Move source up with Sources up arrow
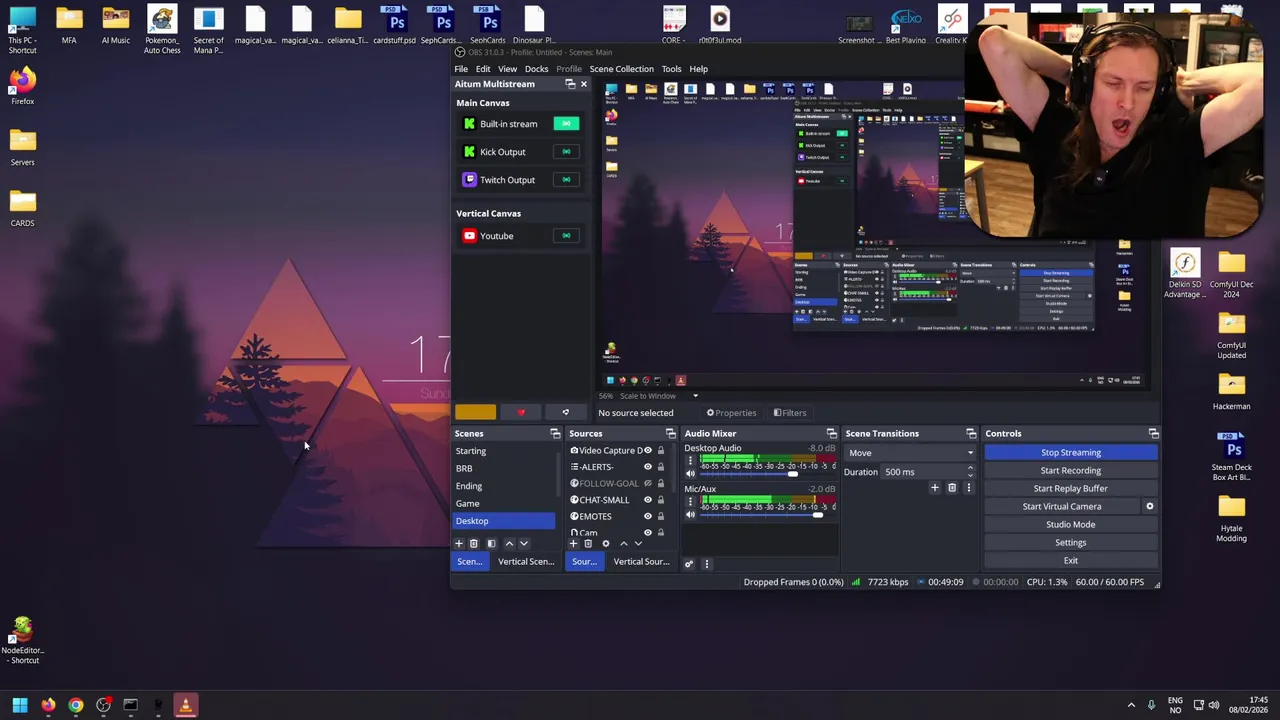 point(623,544)
